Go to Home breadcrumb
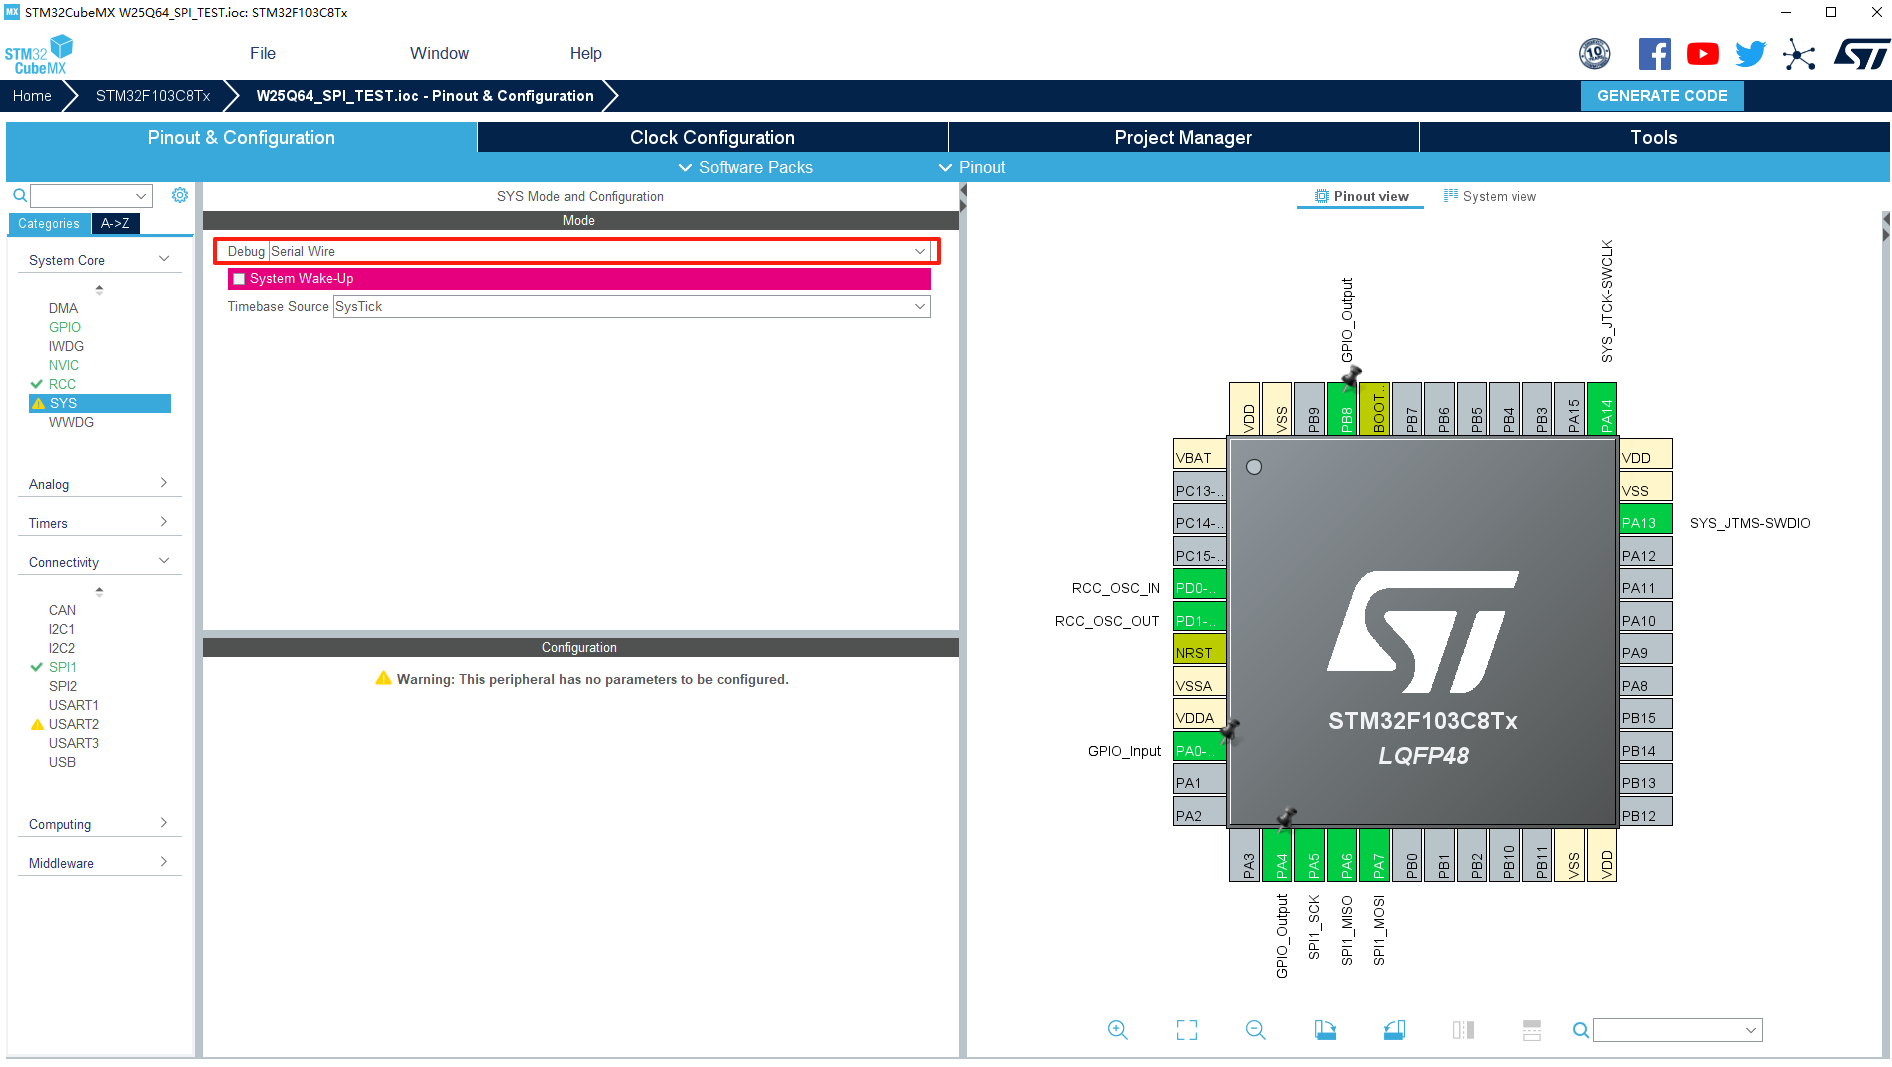The width and height of the screenshot is (1892, 1067). [x=32, y=96]
